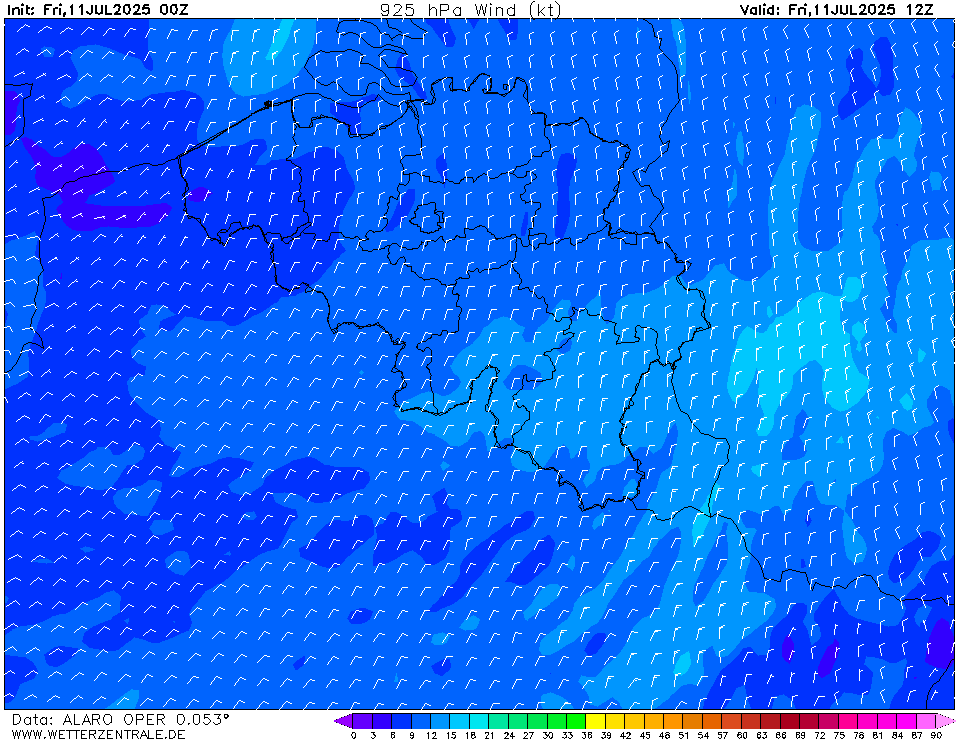Select the magenta swatch between 84 and 87
This screenshot has width=959, height=741.
(x=906, y=721)
